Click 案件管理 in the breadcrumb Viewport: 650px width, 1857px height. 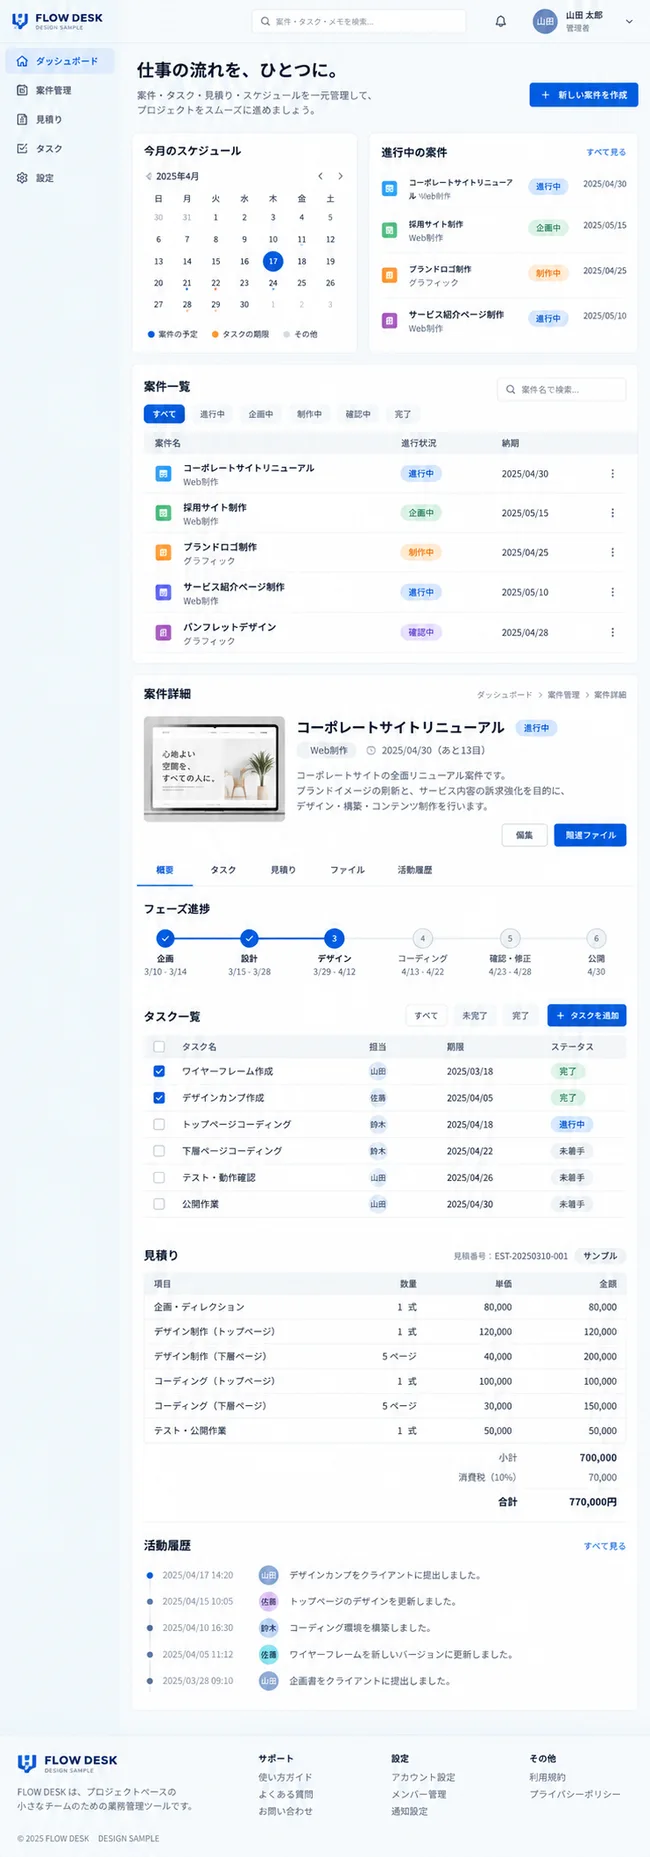(x=563, y=695)
